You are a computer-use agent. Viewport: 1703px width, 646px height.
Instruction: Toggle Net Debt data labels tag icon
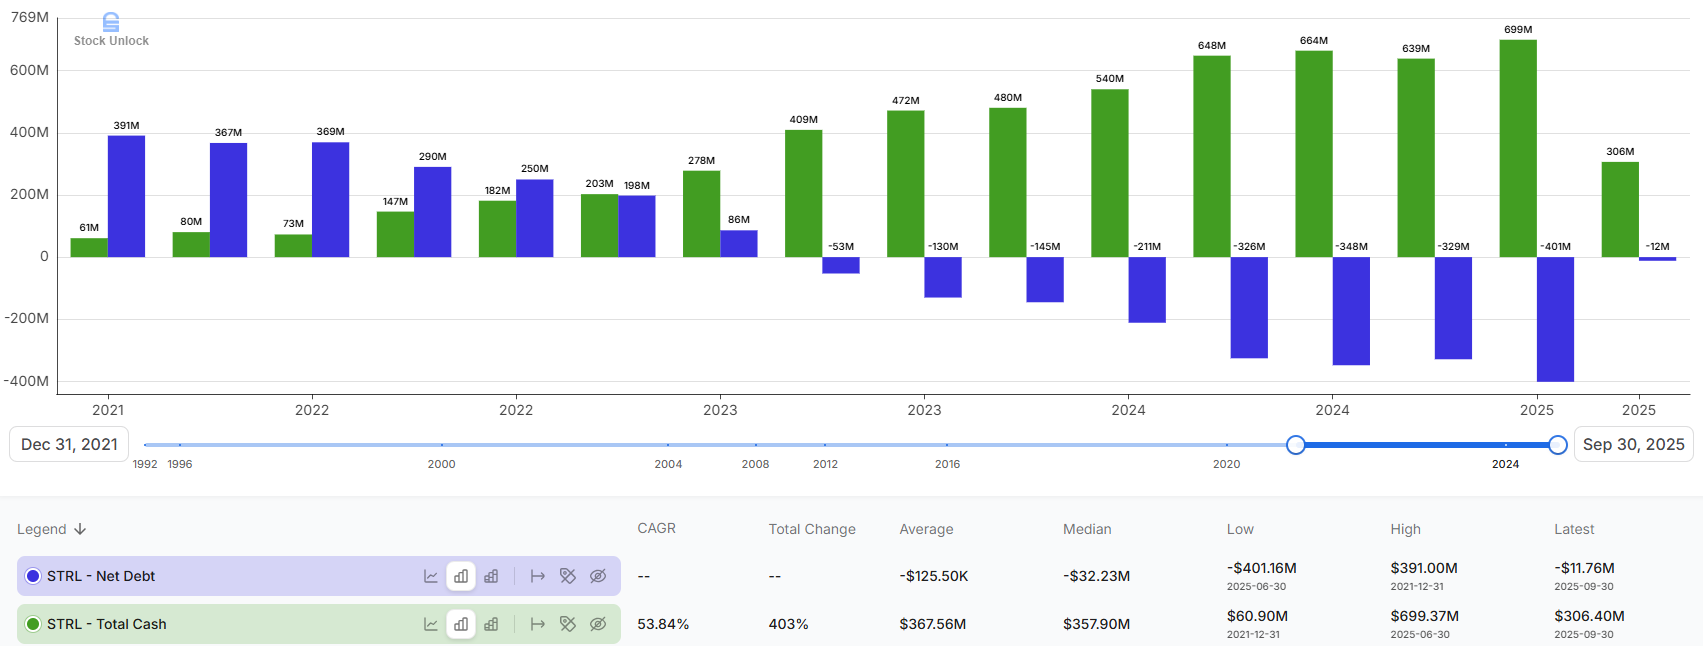point(568,576)
